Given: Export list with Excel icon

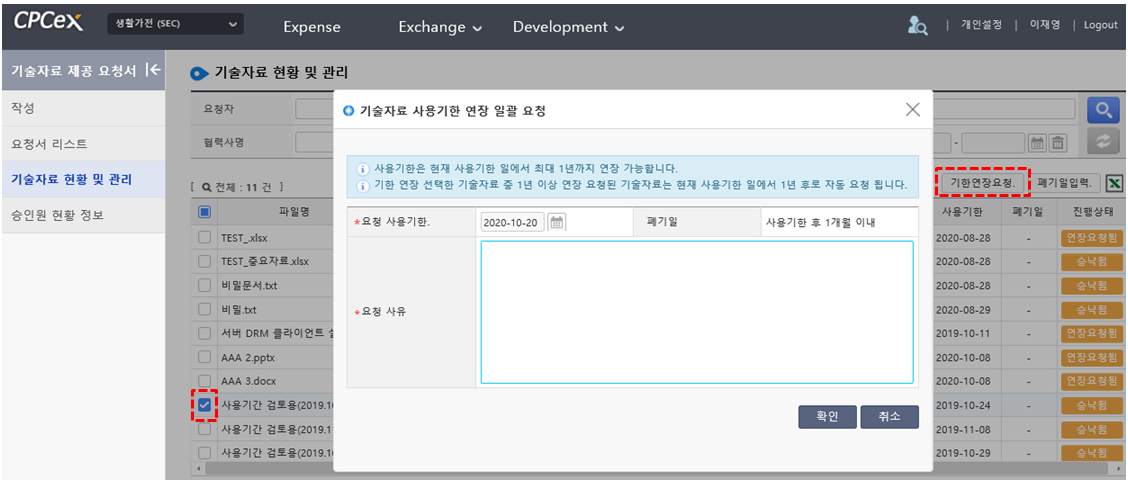Looking at the screenshot, I should [x=1116, y=184].
